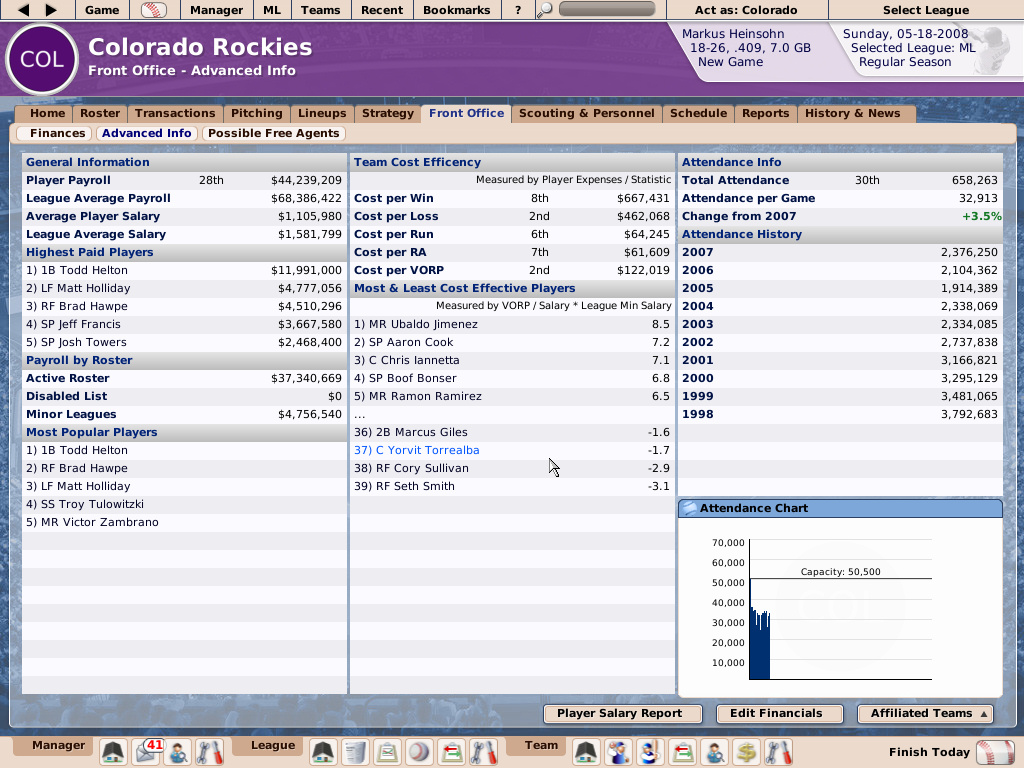Click the person-search icon in Manager group

point(178,752)
